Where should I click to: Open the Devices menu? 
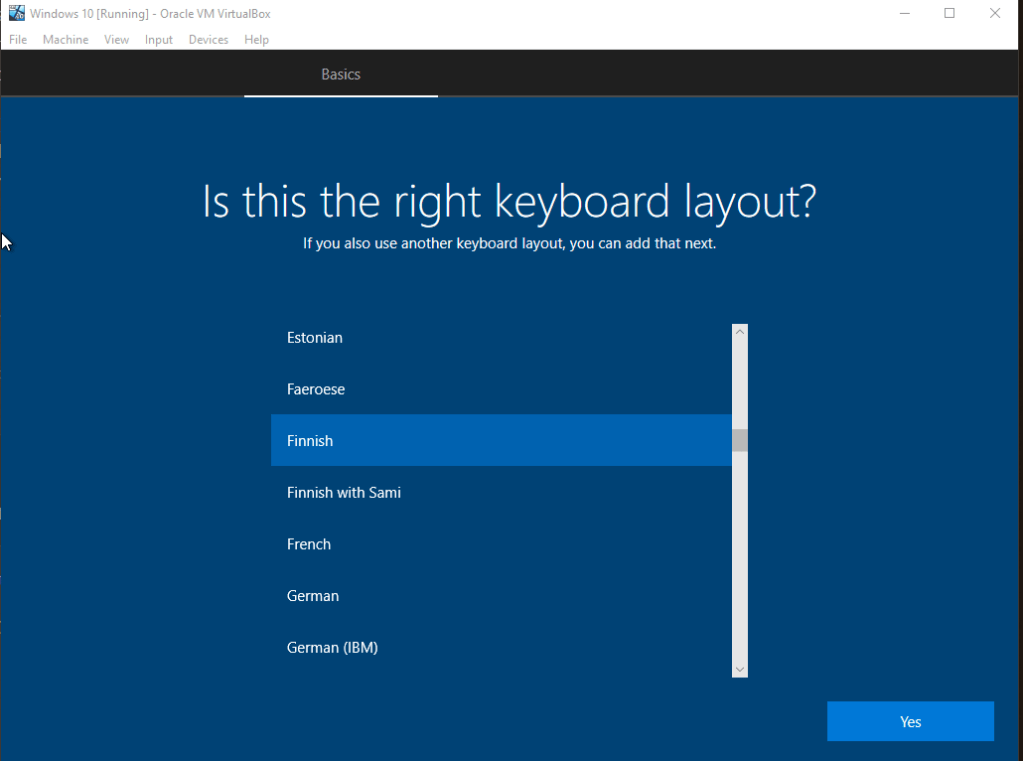pos(208,40)
